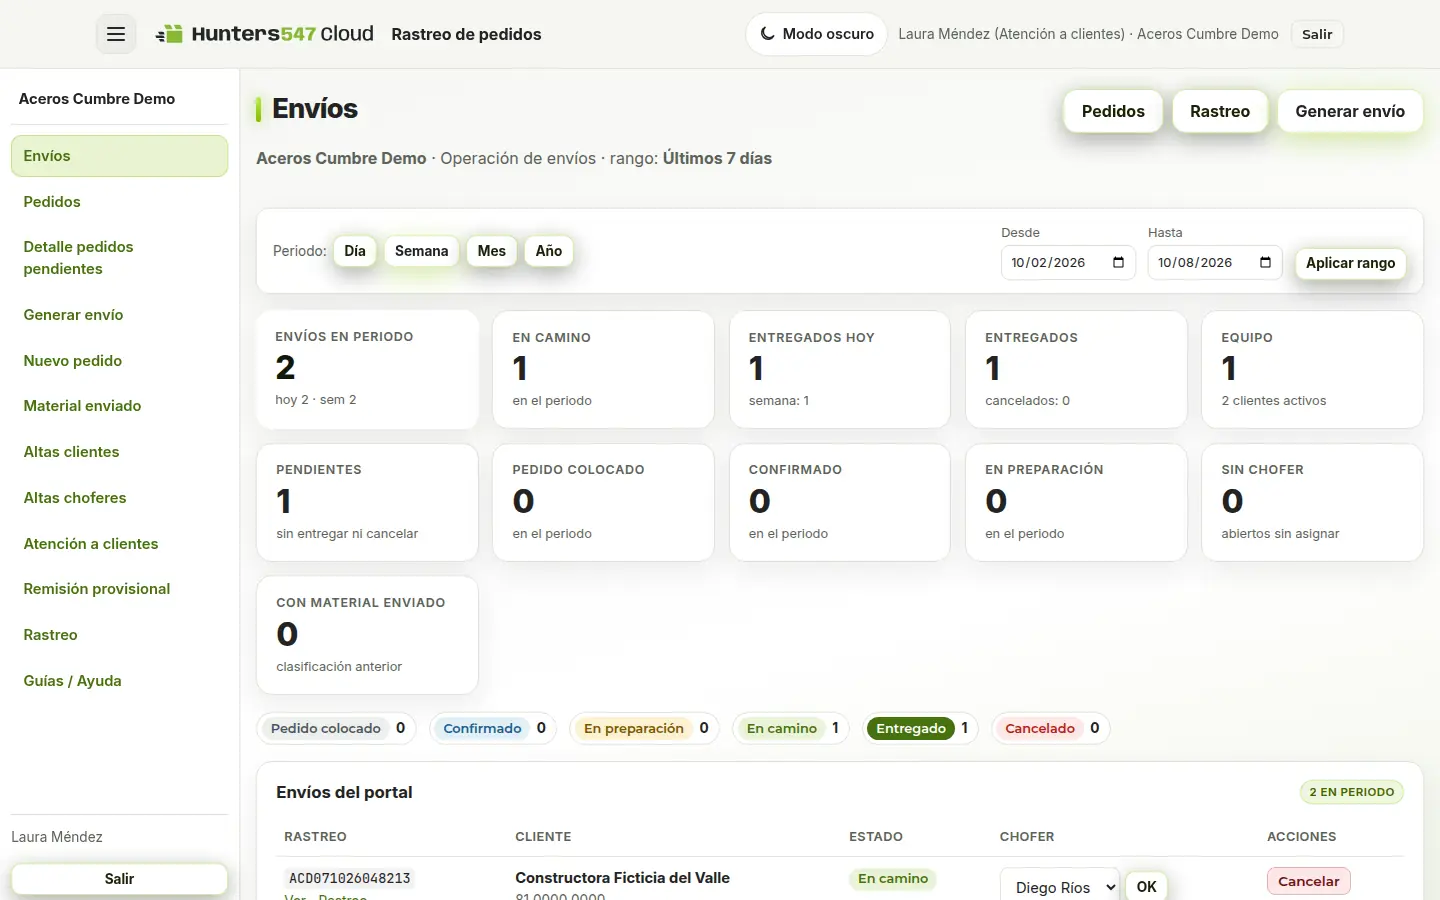Click the Desde date input field

(1068, 263)
